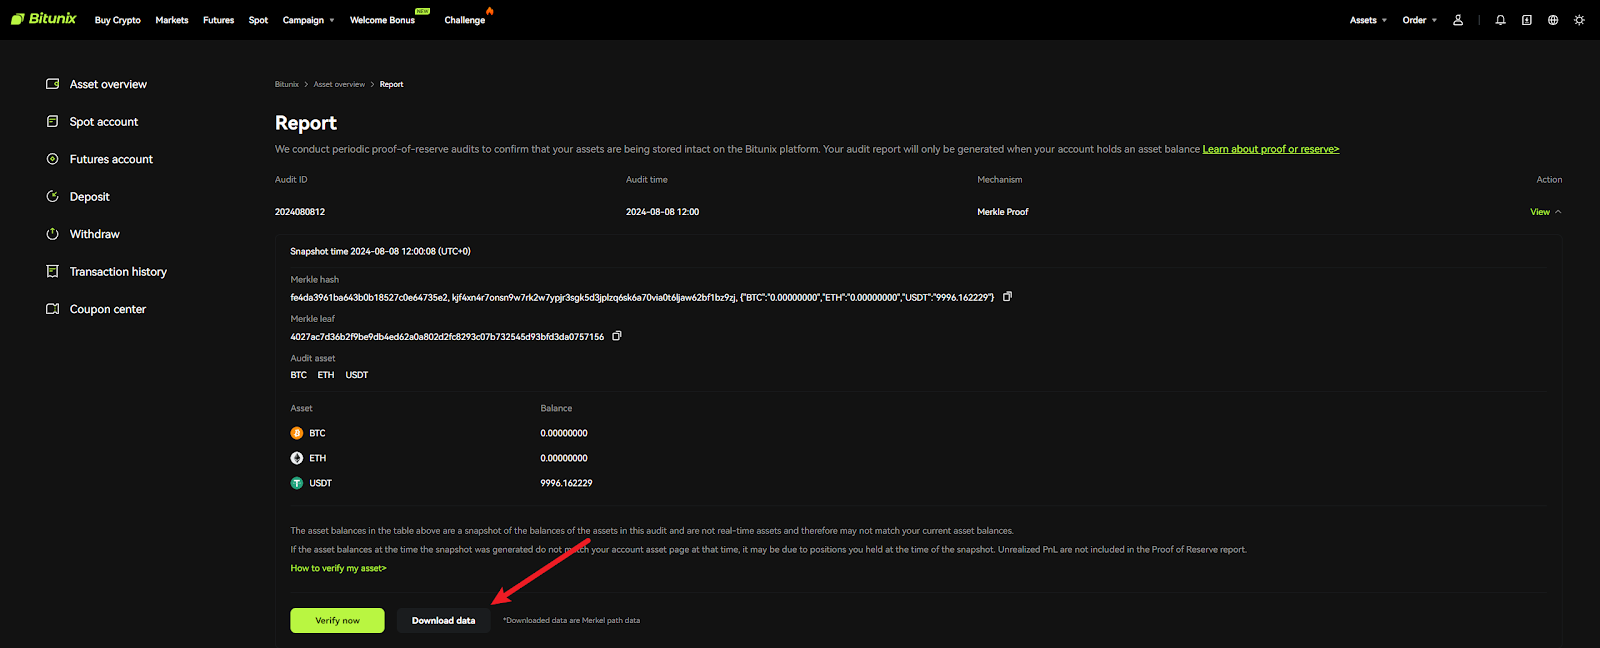Click the orange BTC coin icon
The height and width of the screenshot is (648, 1600).
[297, 433]
